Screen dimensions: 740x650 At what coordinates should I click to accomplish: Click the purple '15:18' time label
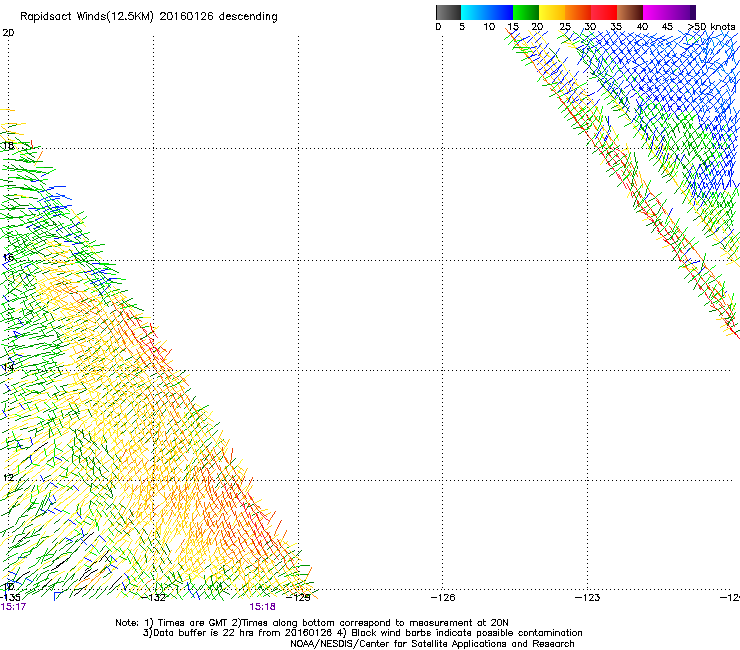coord(262,607)
